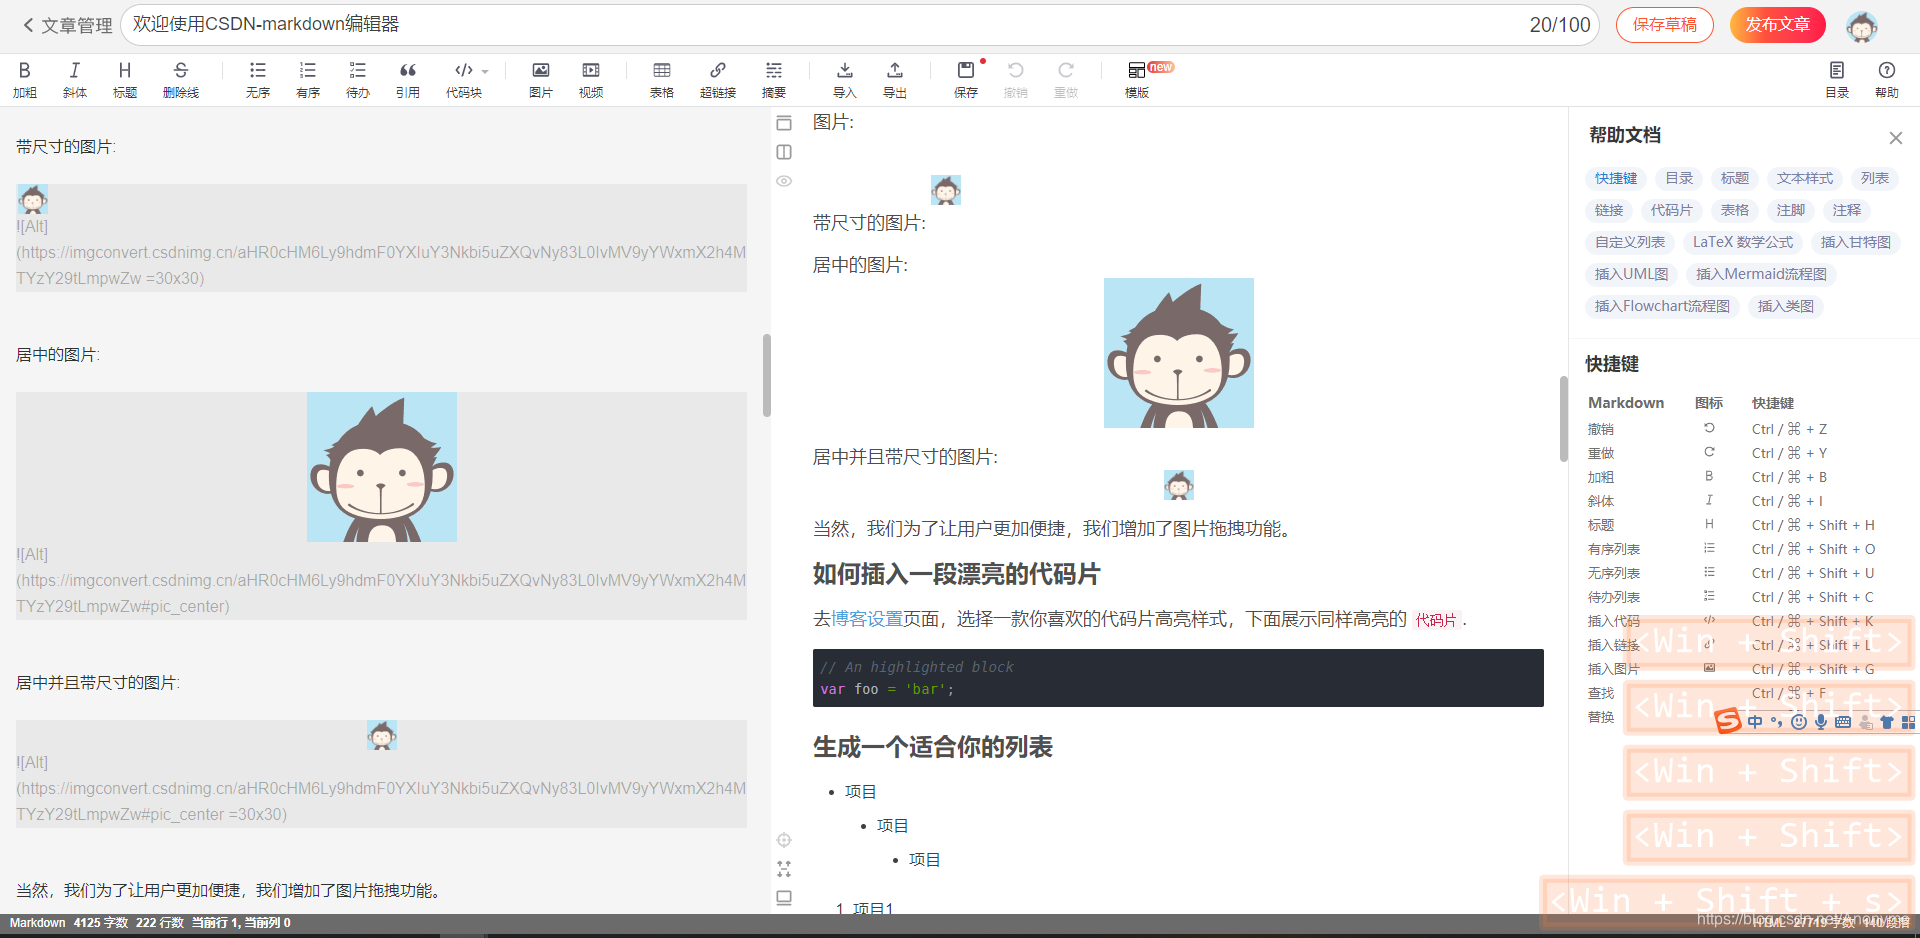
Task: Click the preview pane vertical scrollbar
Action: click(x=1564, y=419)
